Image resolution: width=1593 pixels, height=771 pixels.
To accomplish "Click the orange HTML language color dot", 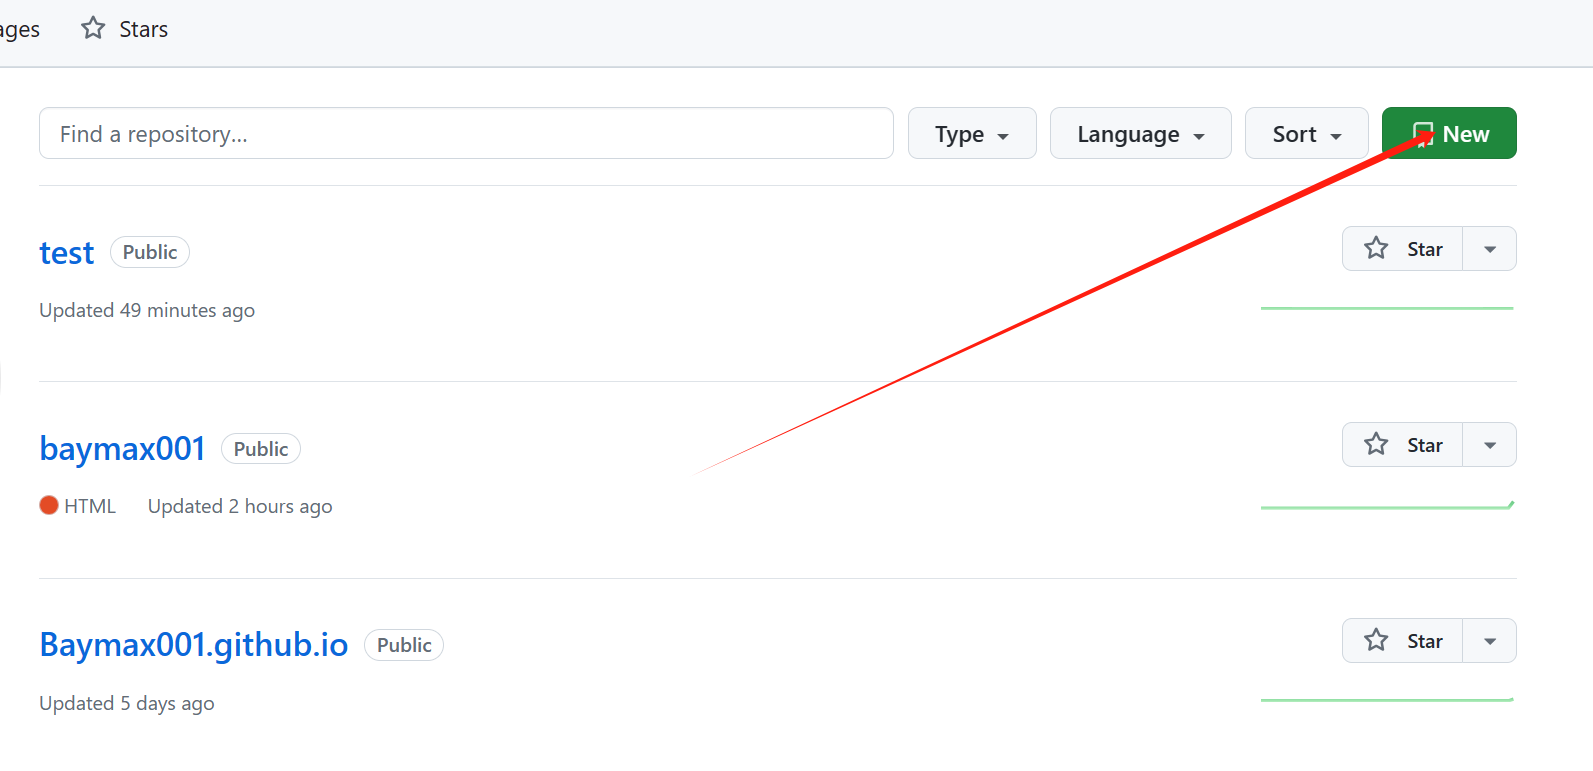I will tap(49, 505).
